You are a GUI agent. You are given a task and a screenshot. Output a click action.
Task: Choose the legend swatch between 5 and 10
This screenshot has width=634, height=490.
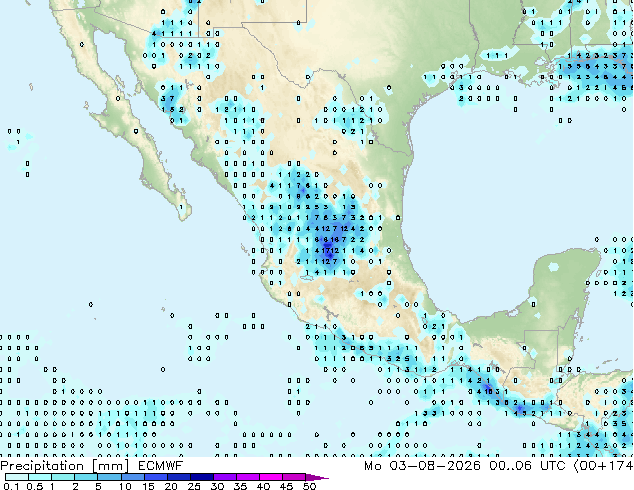pos(110,477)
